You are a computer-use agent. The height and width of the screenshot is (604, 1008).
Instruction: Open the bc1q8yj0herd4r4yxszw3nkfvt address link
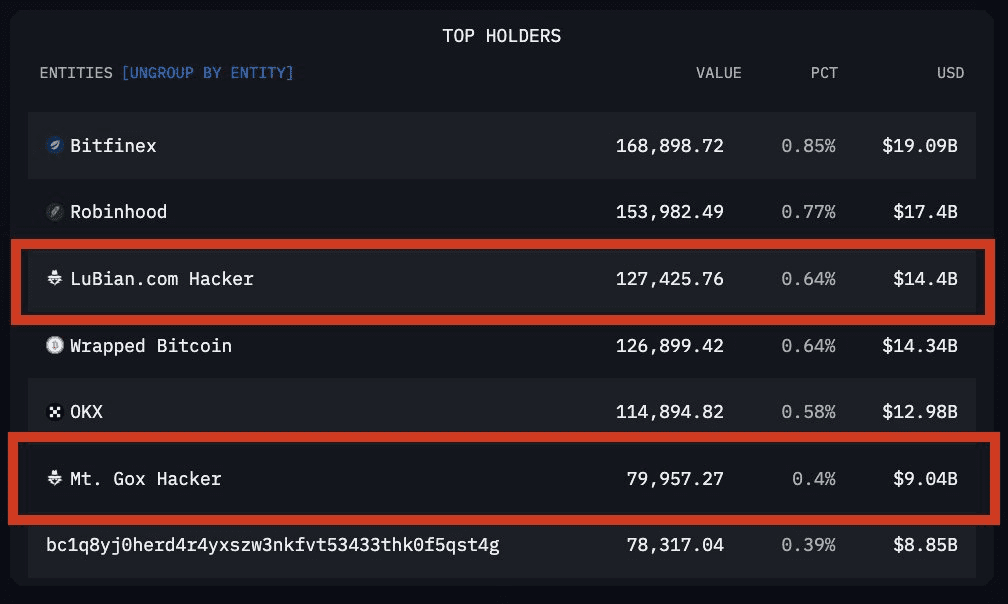click(272, 545)
